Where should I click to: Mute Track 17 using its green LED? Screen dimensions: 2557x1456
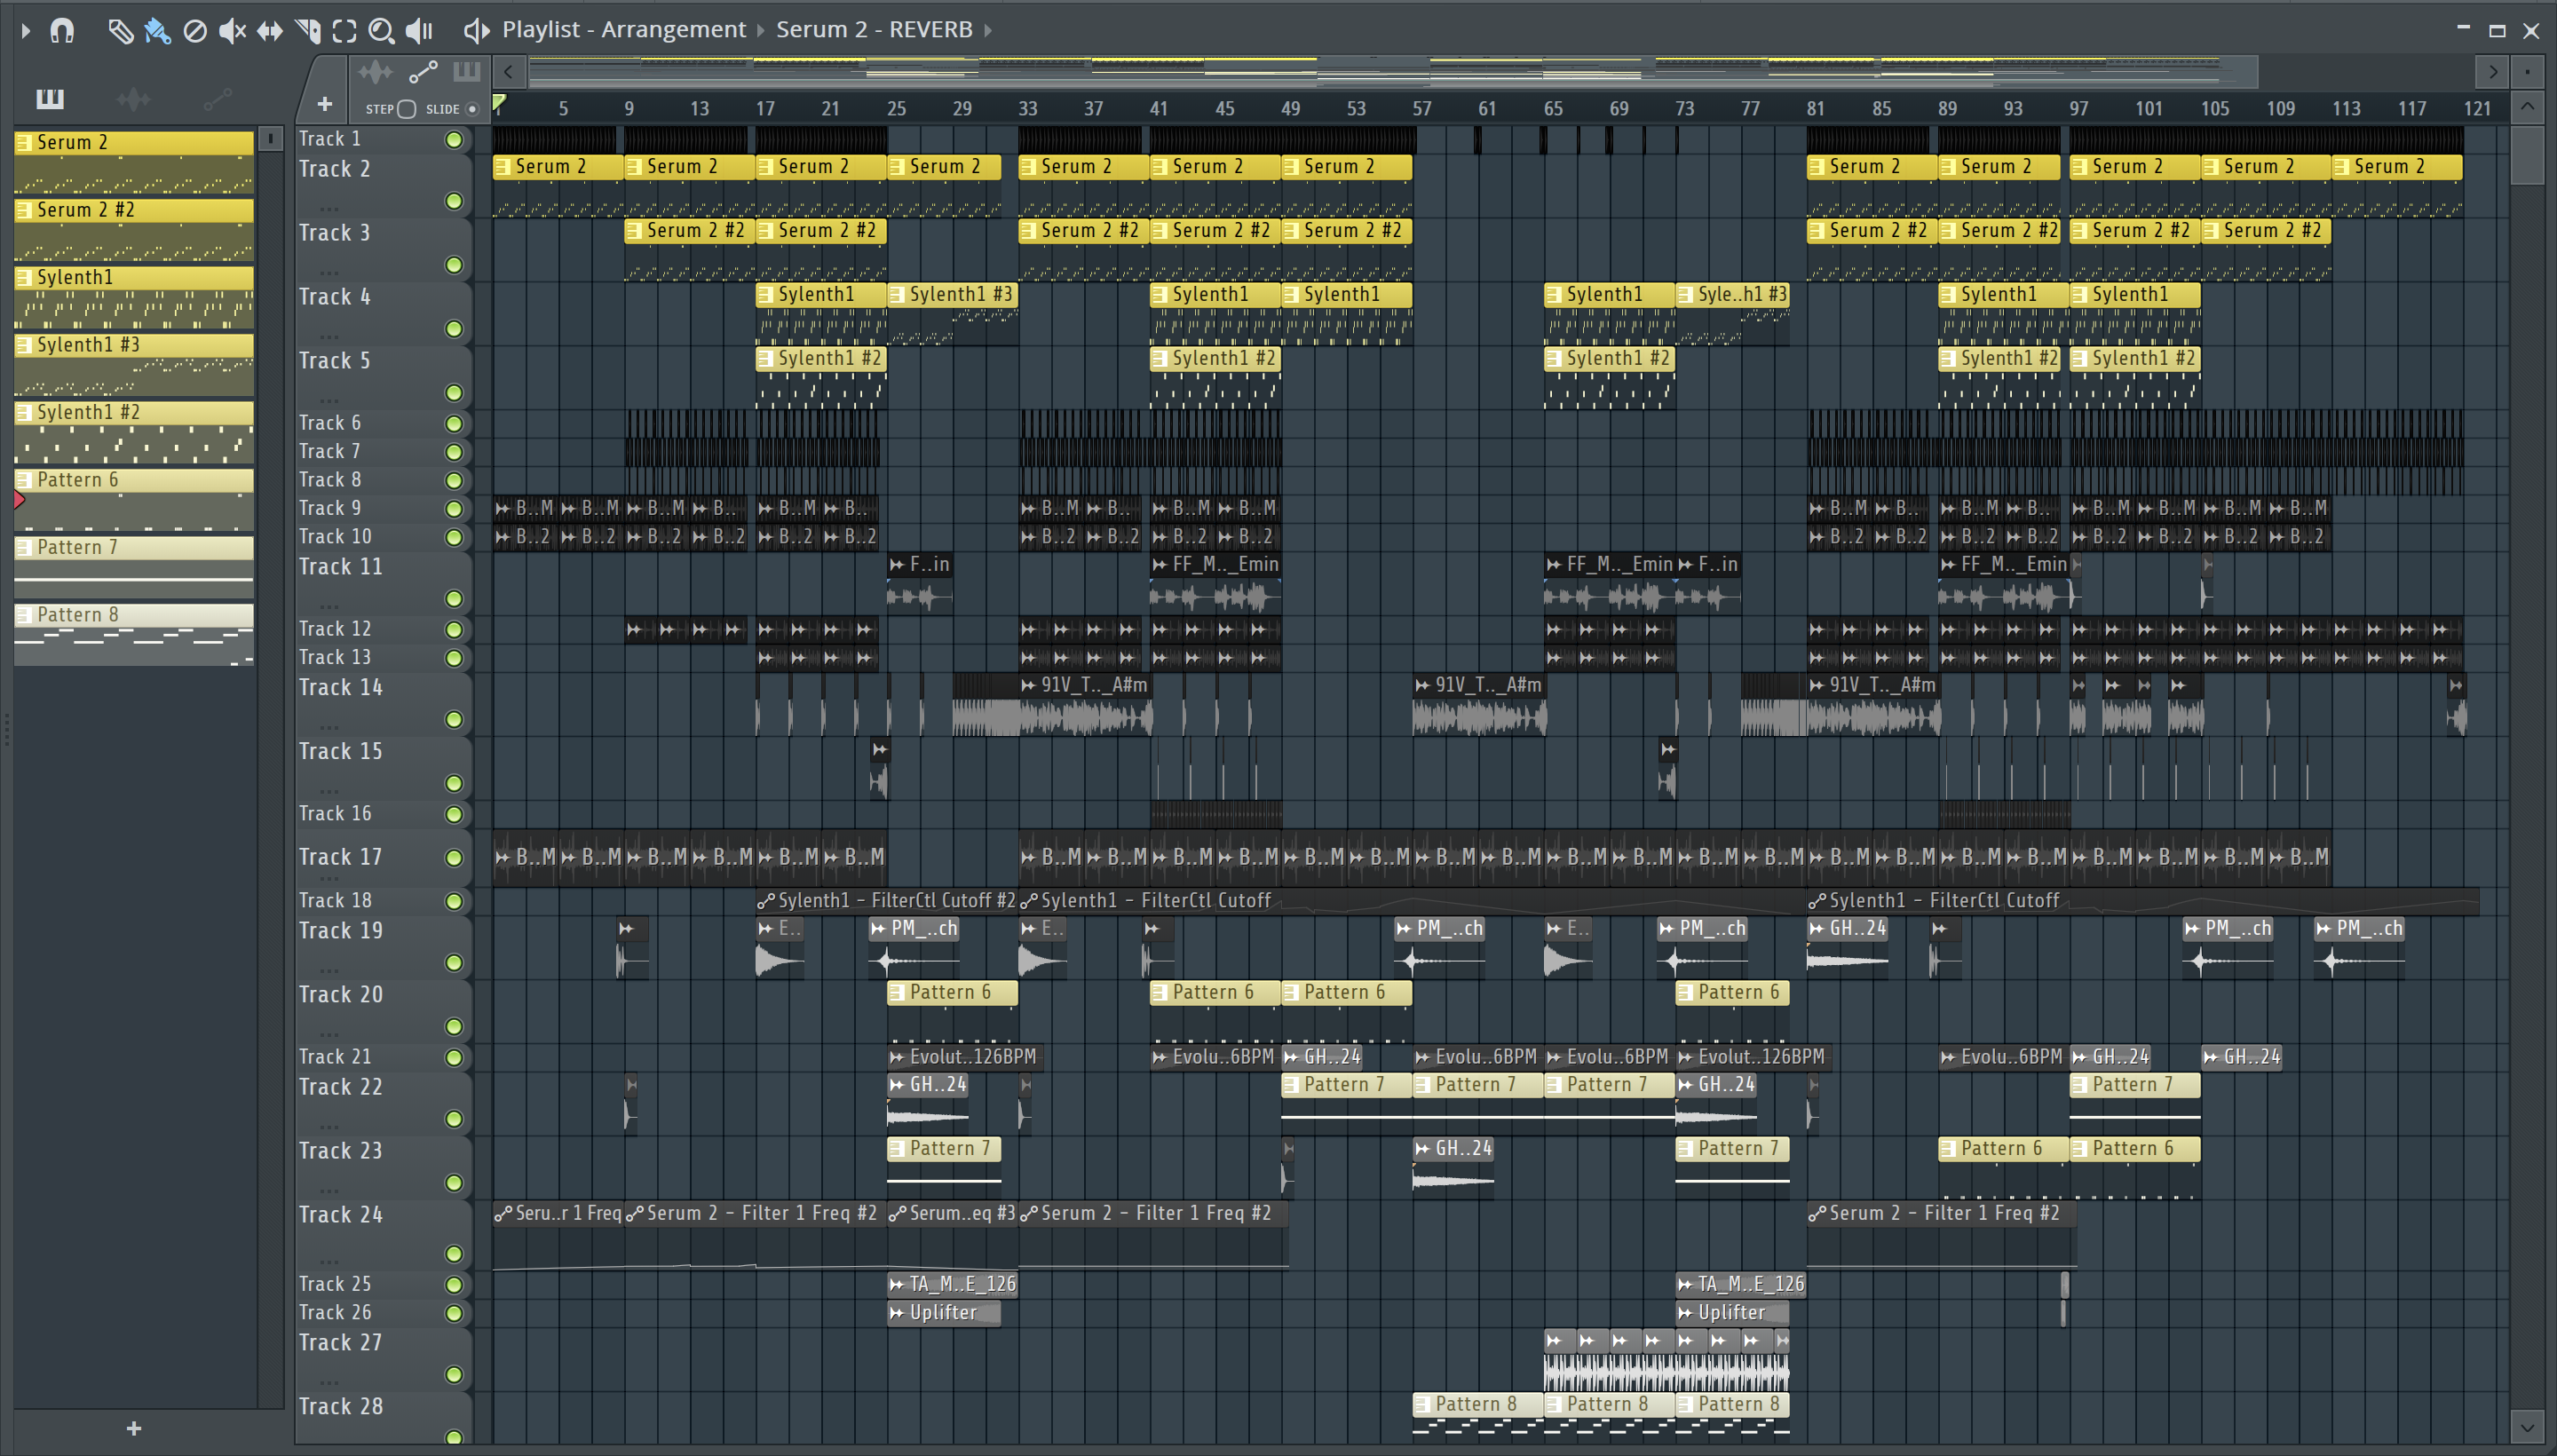tap(454, 858)
